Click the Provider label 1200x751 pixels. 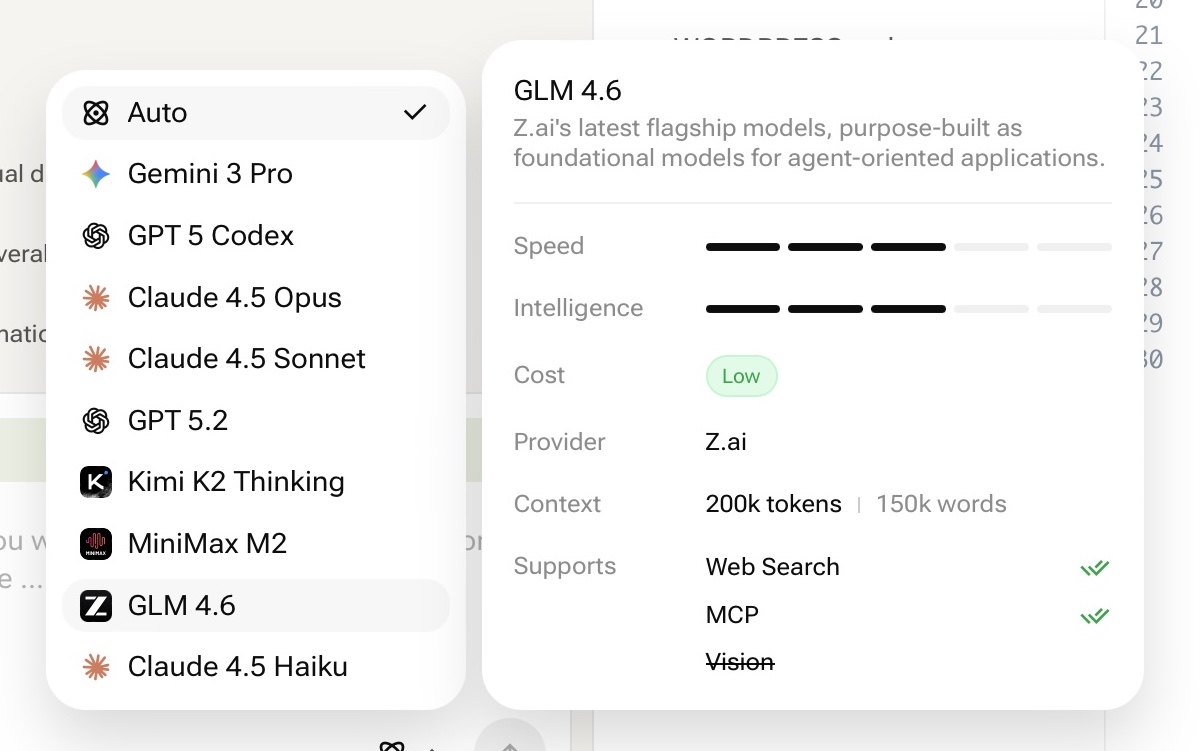[x=559, y=442]
